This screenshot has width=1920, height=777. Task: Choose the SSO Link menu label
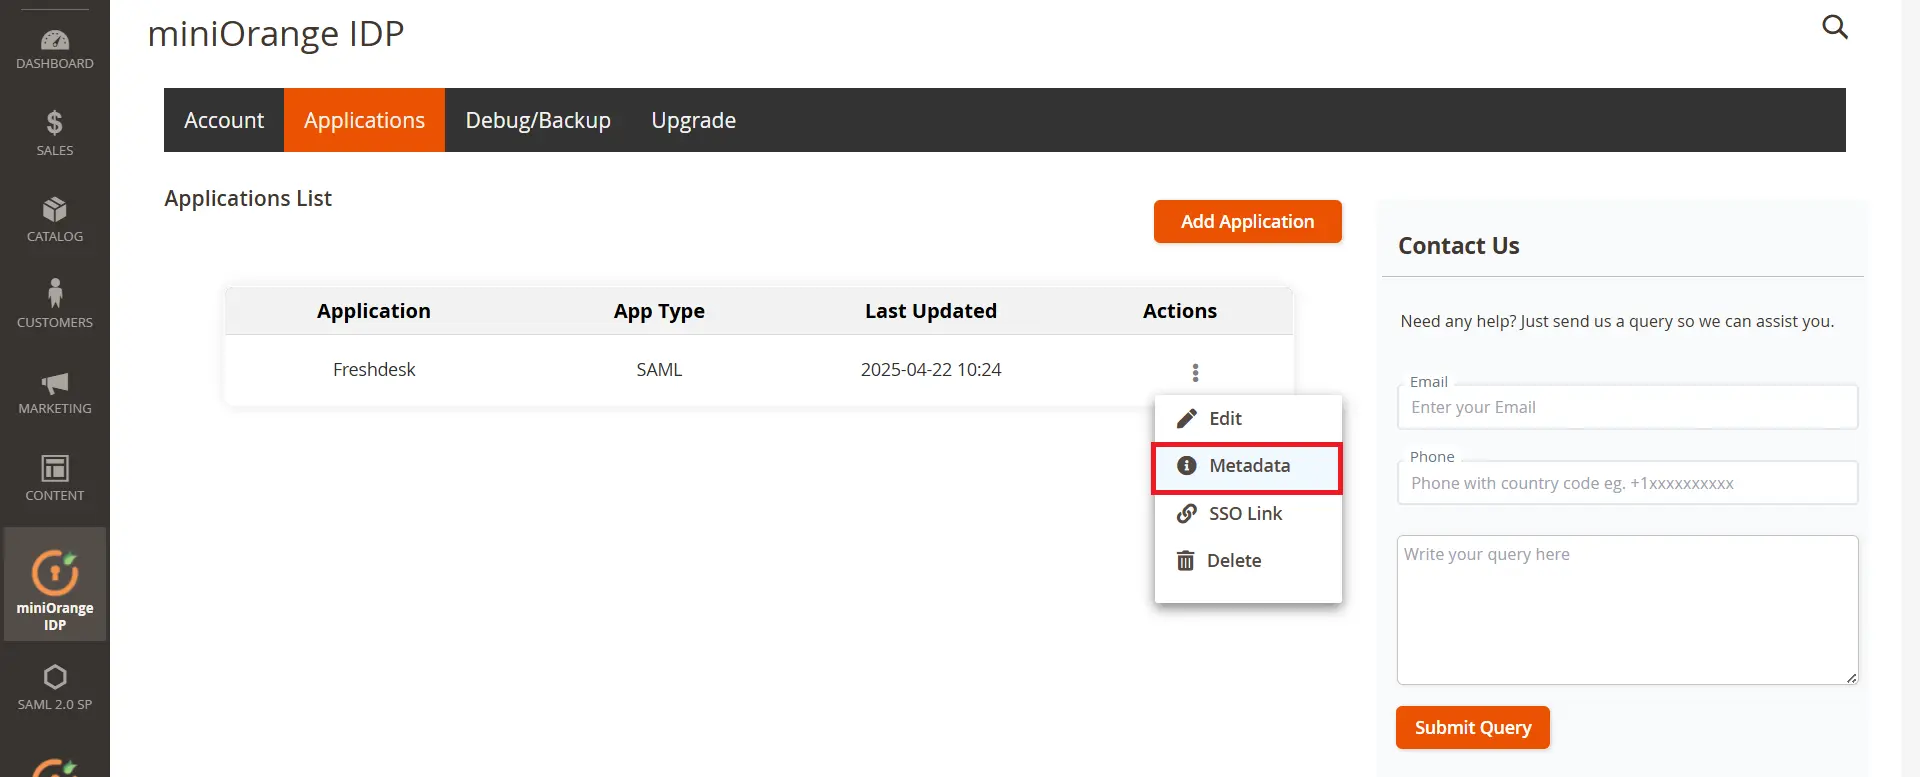click(x=1245, y=513)
